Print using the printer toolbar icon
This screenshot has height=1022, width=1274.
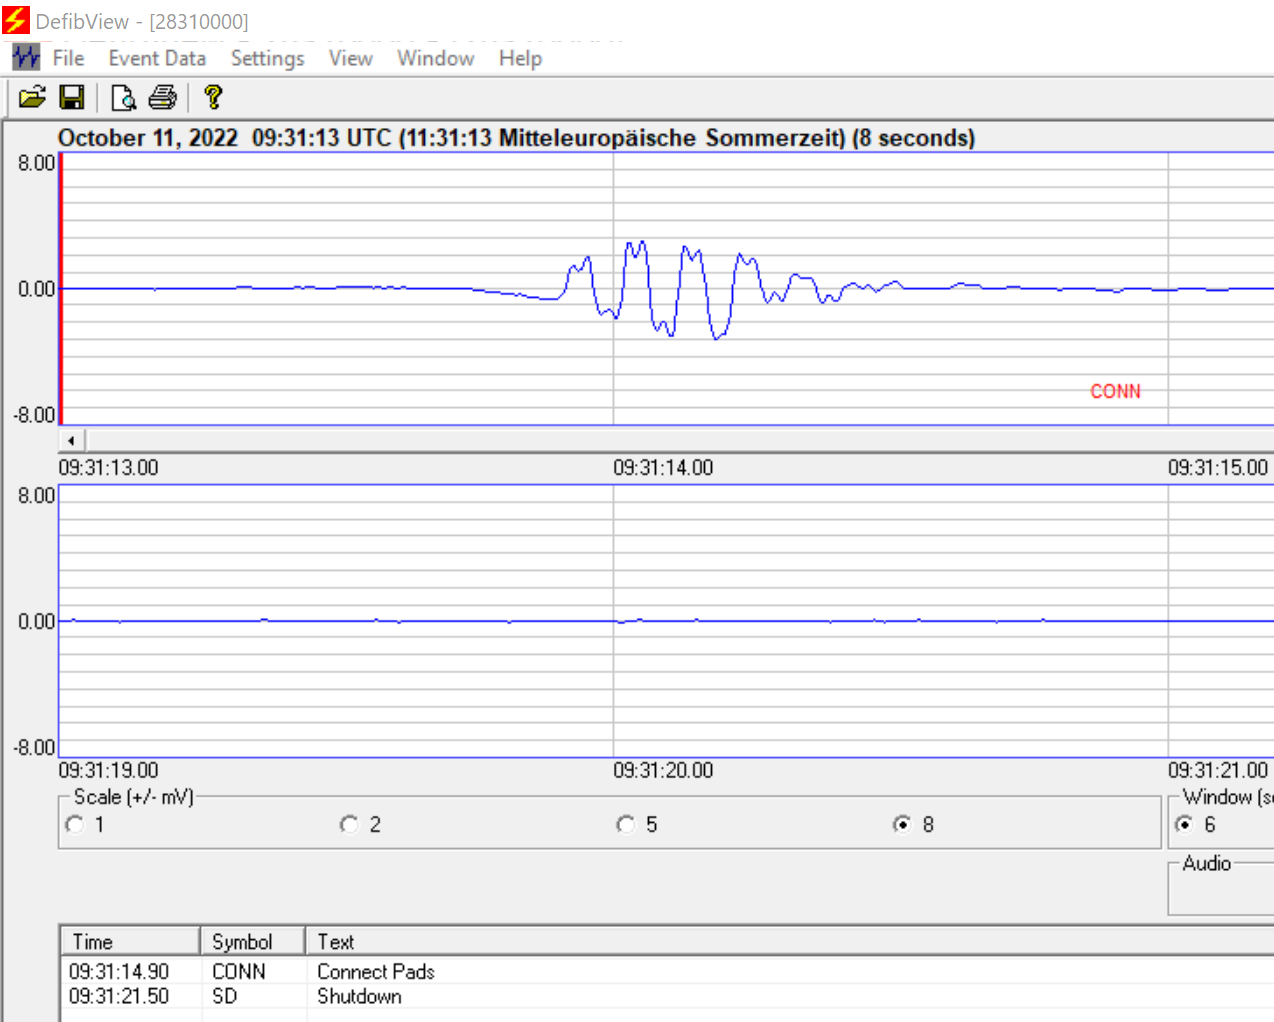[163, 97]
